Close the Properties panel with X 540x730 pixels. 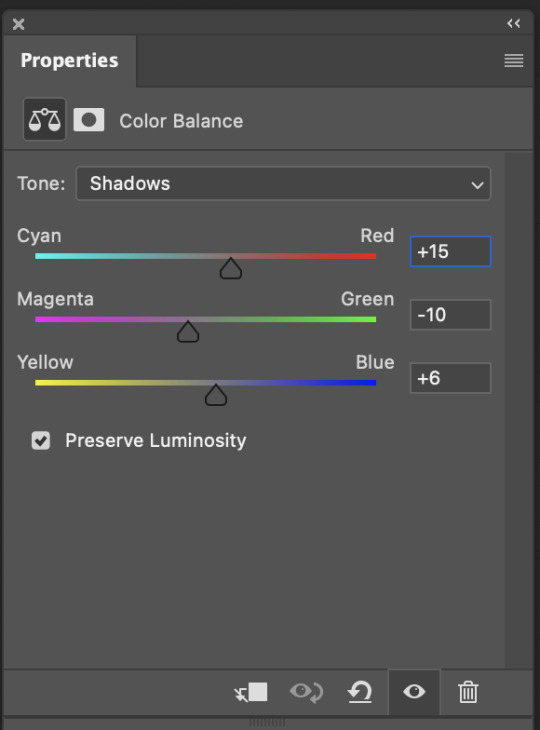click(19, 24)
